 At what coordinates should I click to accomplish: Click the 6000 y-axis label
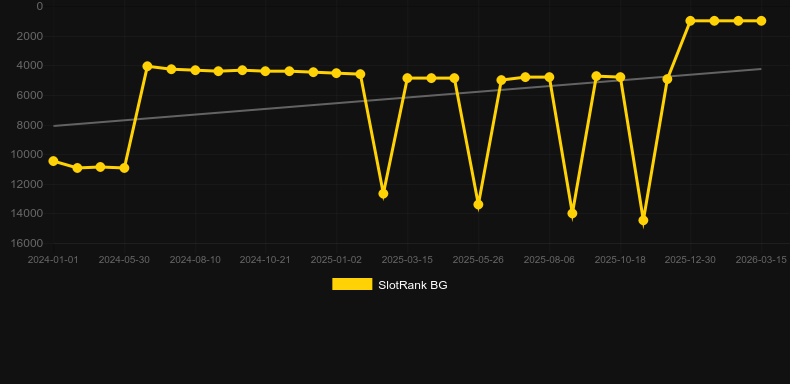coord(31,95)
